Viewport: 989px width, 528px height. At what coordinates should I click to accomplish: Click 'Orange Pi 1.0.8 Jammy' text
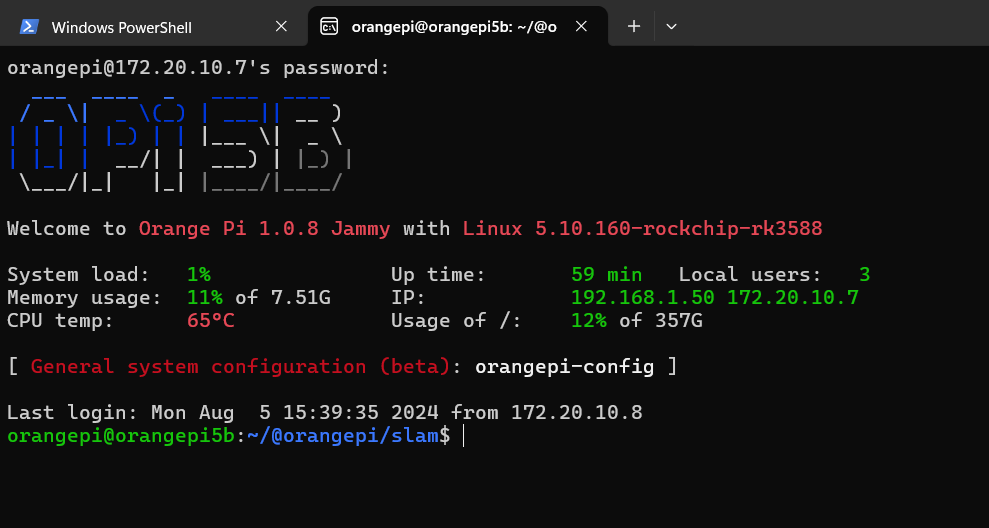coord(264,228)
